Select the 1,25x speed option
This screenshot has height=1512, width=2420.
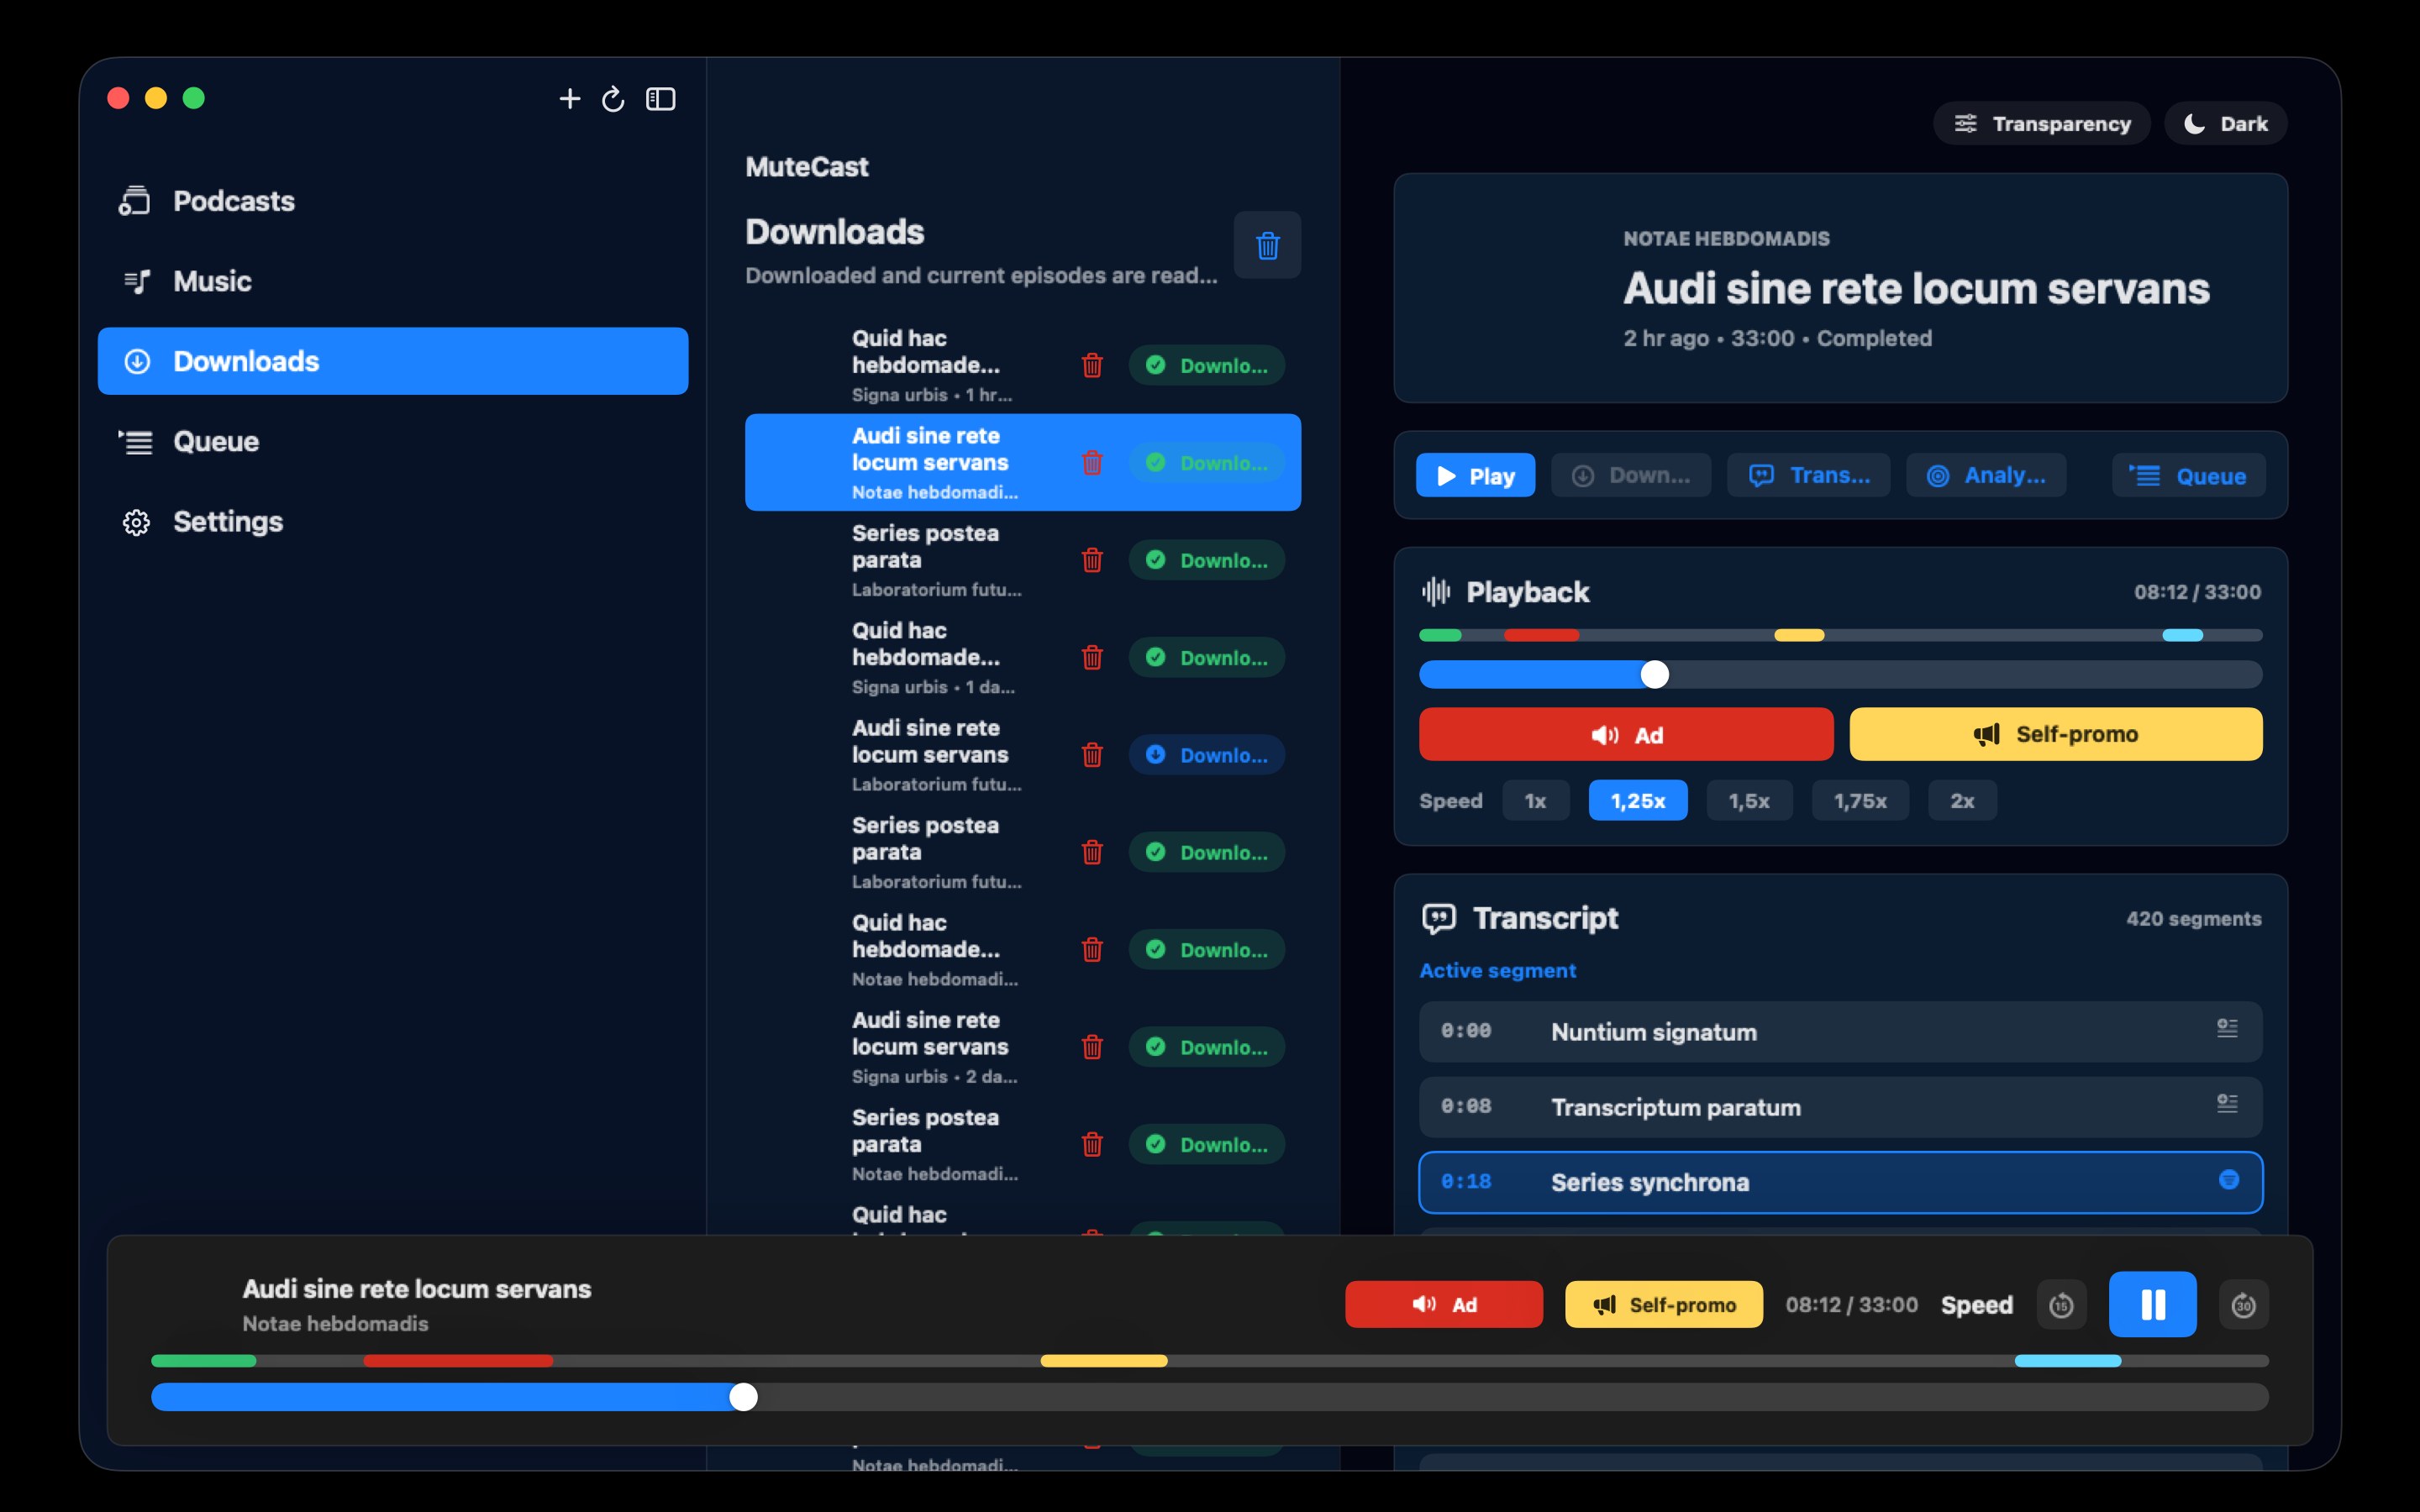[1637, 801]
